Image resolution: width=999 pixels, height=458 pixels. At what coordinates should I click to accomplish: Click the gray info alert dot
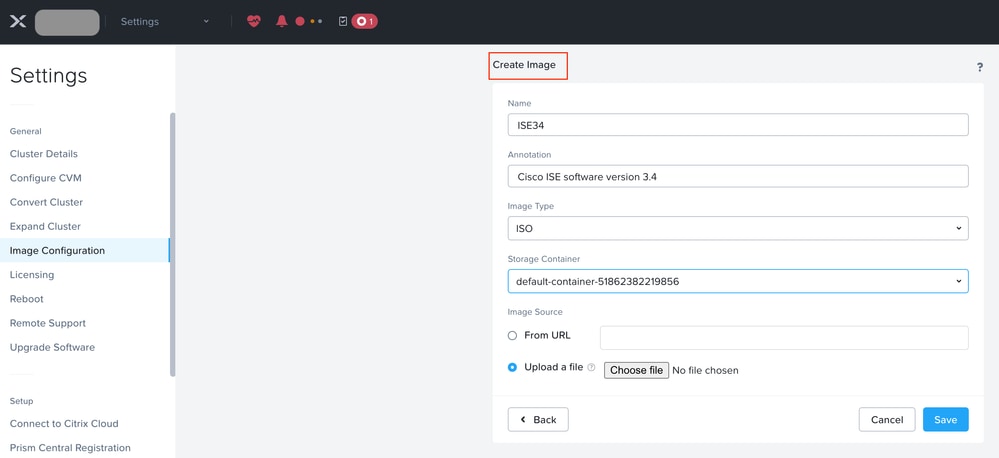tap(320, 22)
